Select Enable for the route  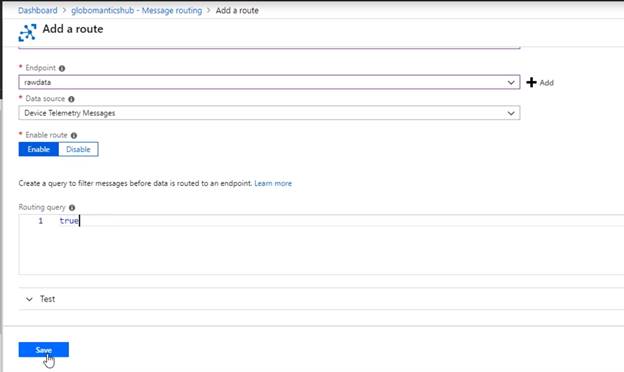[39, 149]
